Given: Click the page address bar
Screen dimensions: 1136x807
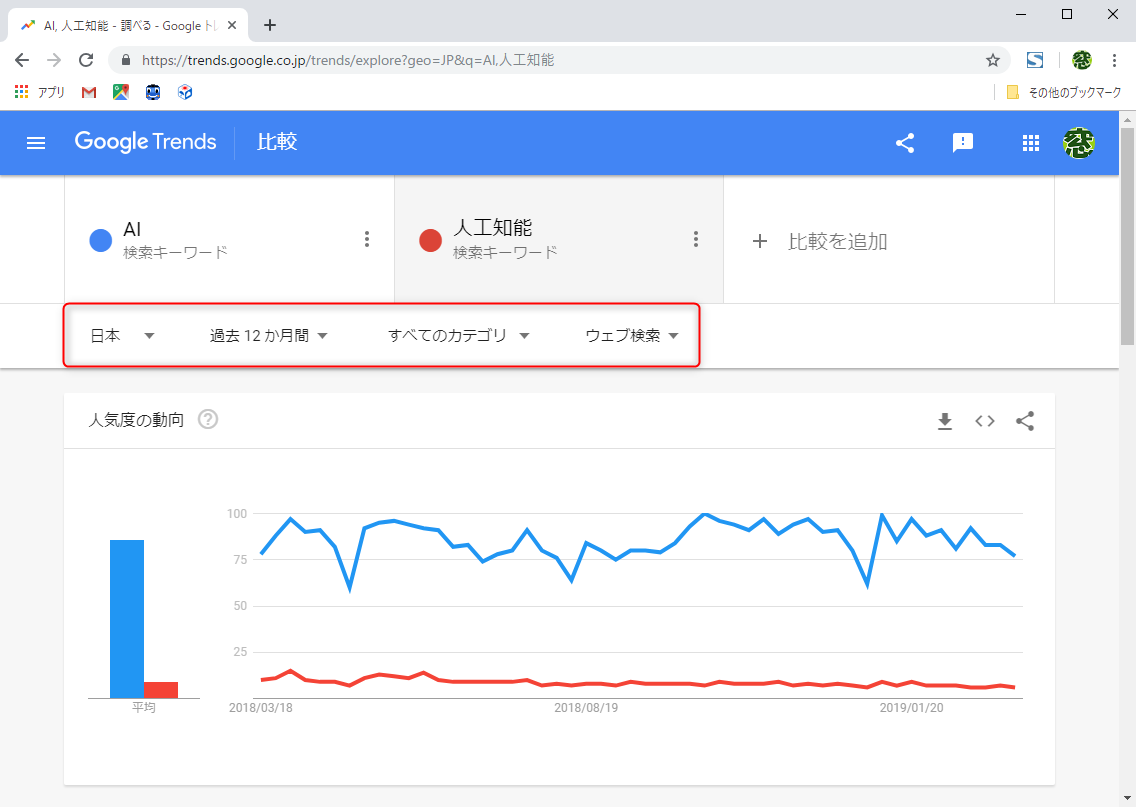Looking at the screenshot, I should 400,60.
